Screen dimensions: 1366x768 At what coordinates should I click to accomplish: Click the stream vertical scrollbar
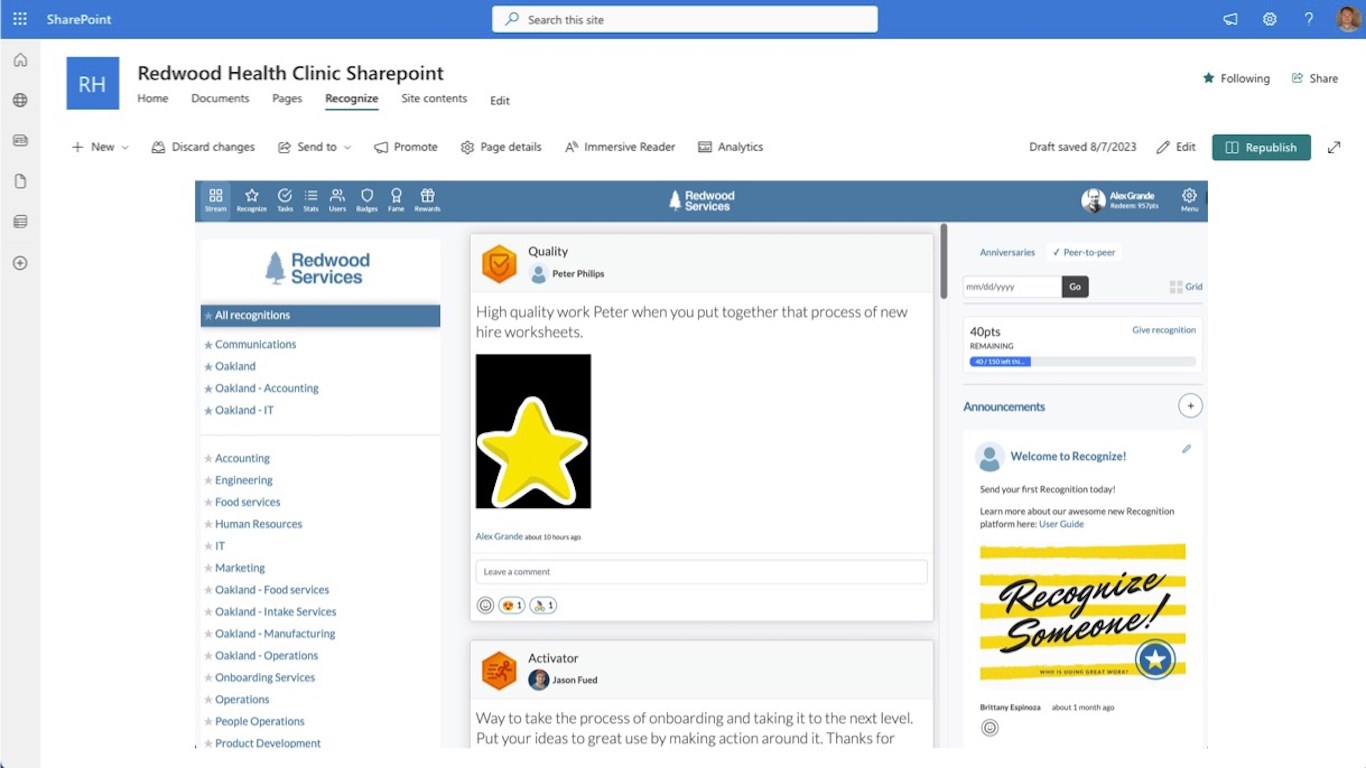(943, 260)
